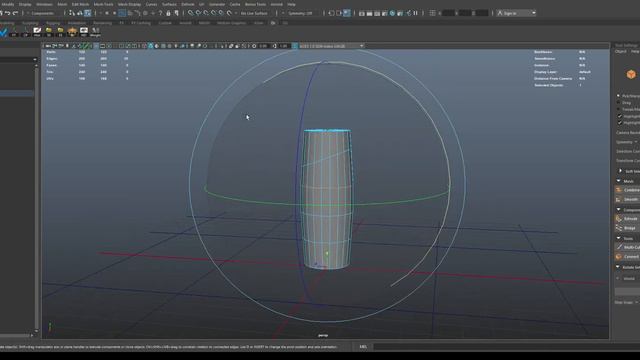Screen dimensions: 640x360
Task: Open the Deform menu
Action: point(188,4)
